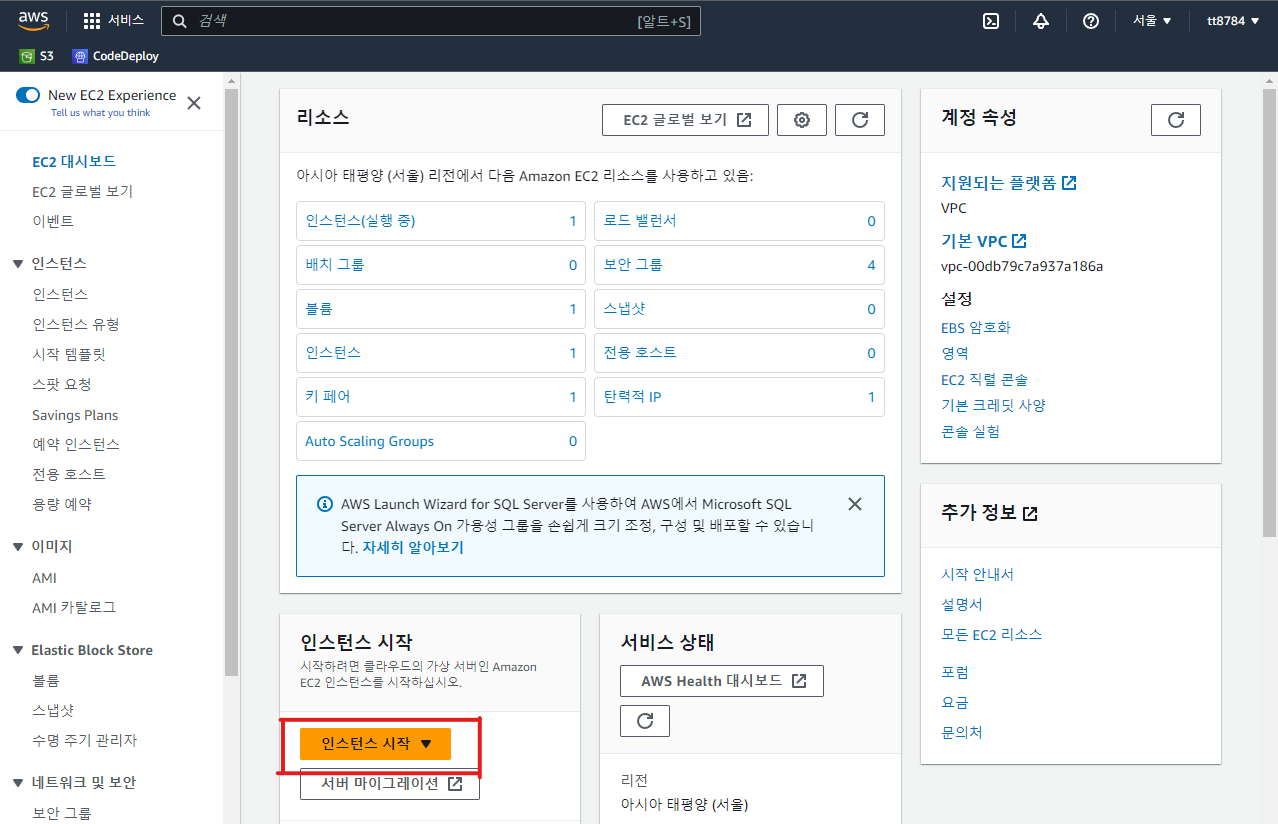The width and height of the screenshot is (1278, 824).
Task: Collapse the Elastic Block Store section
Action: [18, 651]
